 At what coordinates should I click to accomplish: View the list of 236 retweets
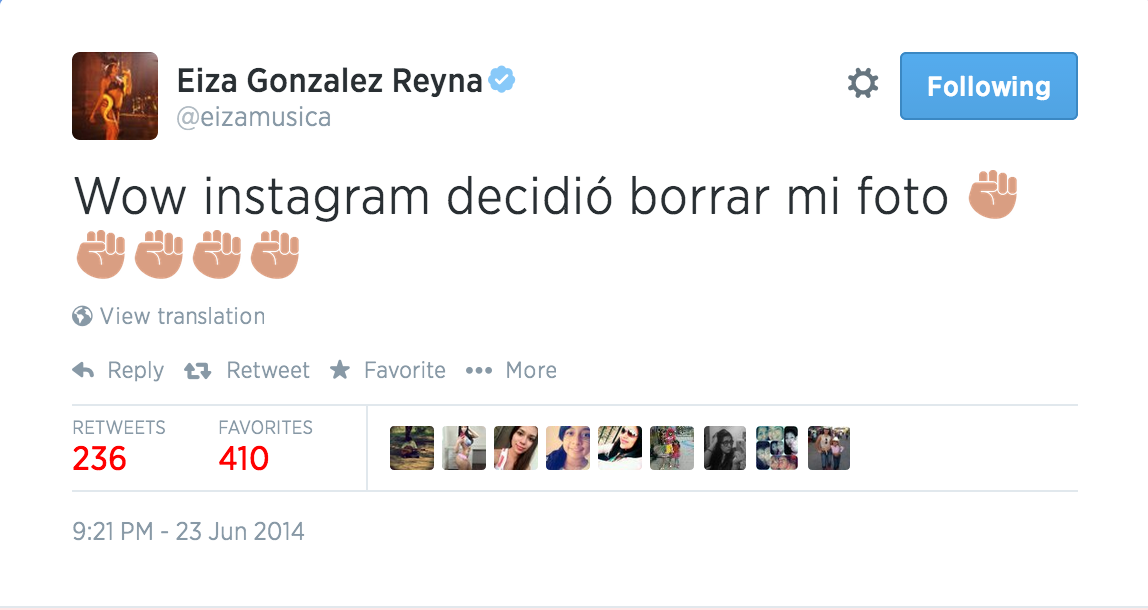tap(100, 458)
